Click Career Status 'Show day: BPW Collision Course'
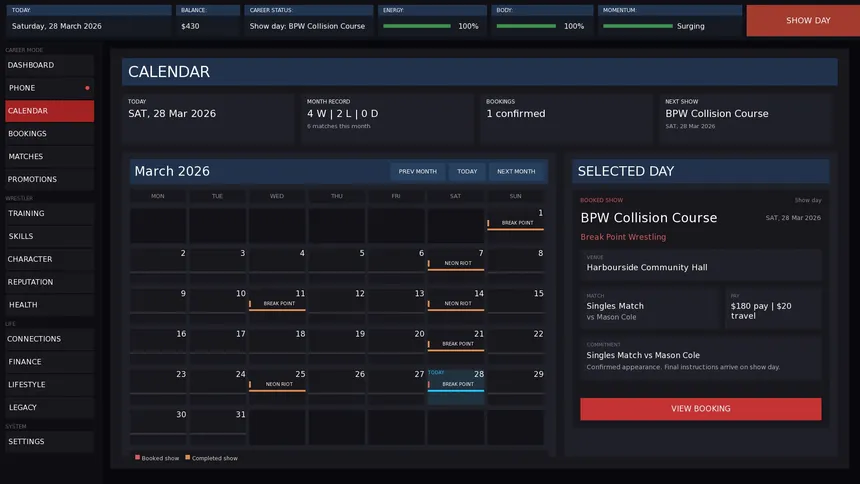This screenshot has height=484, width=860. pyautogui.click(x=307, y=26)
